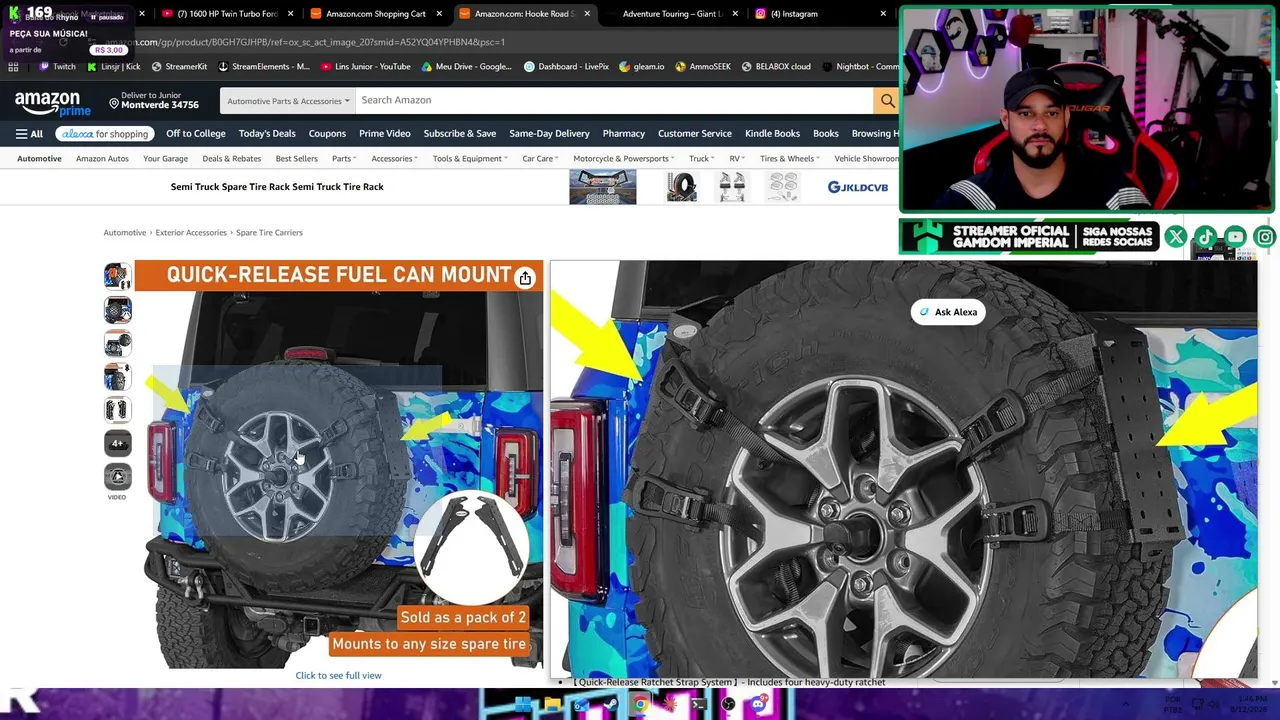Open the Twitch bookmark

click(x=57, y=67)
